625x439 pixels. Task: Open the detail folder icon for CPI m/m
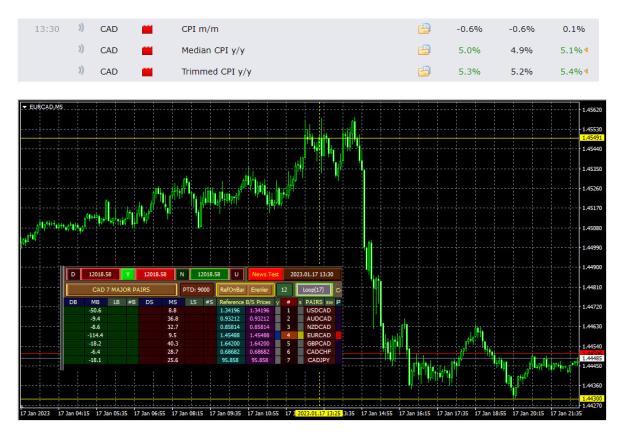[x=424, y=29]
